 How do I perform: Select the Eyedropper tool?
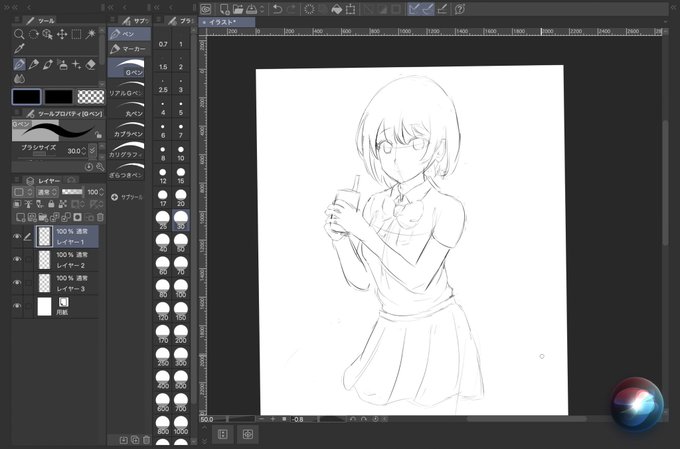[x=19, y=49]
